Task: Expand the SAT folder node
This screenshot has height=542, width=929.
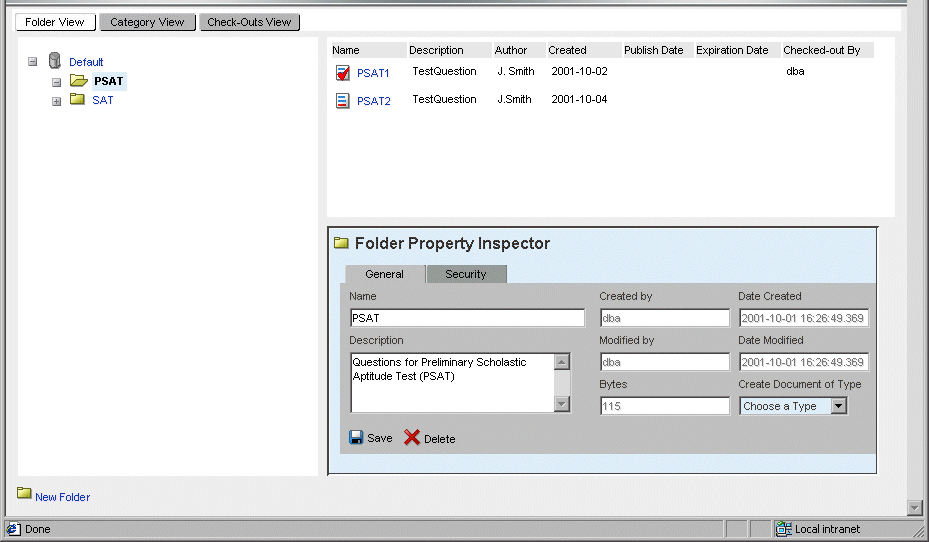Action: tap(57, 101)
